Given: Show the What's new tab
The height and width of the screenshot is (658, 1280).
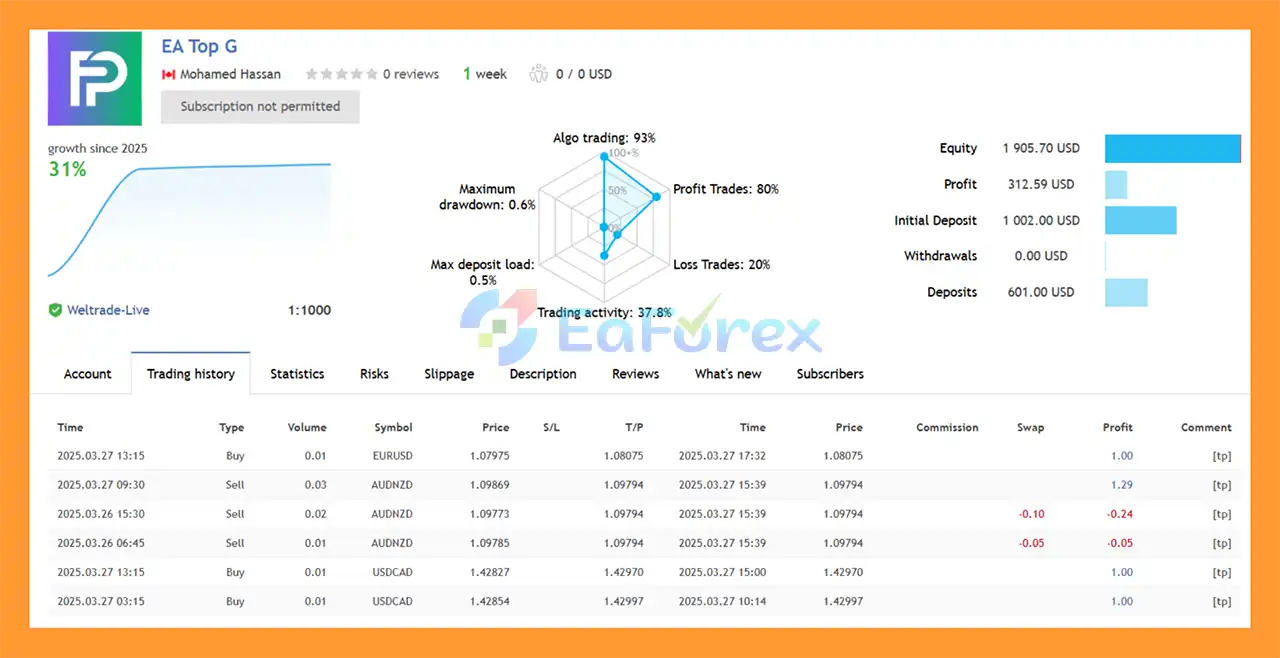Looking at the screenshot, I should [x=728, y=374].
